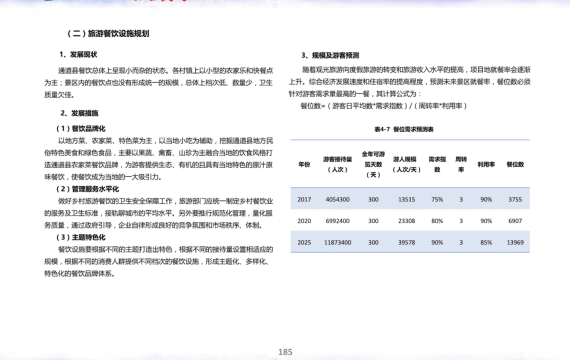Select the 75% demand index cell
Image resolution: width=570 pixels, height=360 pixels.
coord(437,199)
